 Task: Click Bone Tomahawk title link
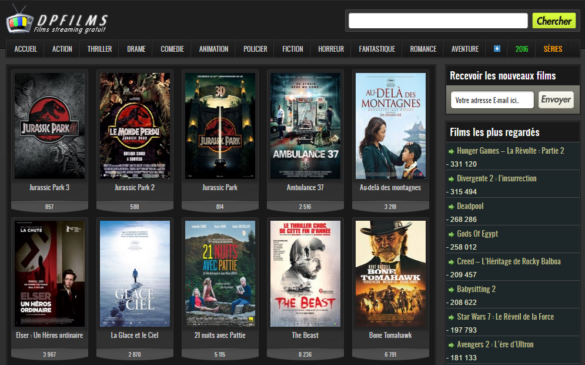coord(390,335)
